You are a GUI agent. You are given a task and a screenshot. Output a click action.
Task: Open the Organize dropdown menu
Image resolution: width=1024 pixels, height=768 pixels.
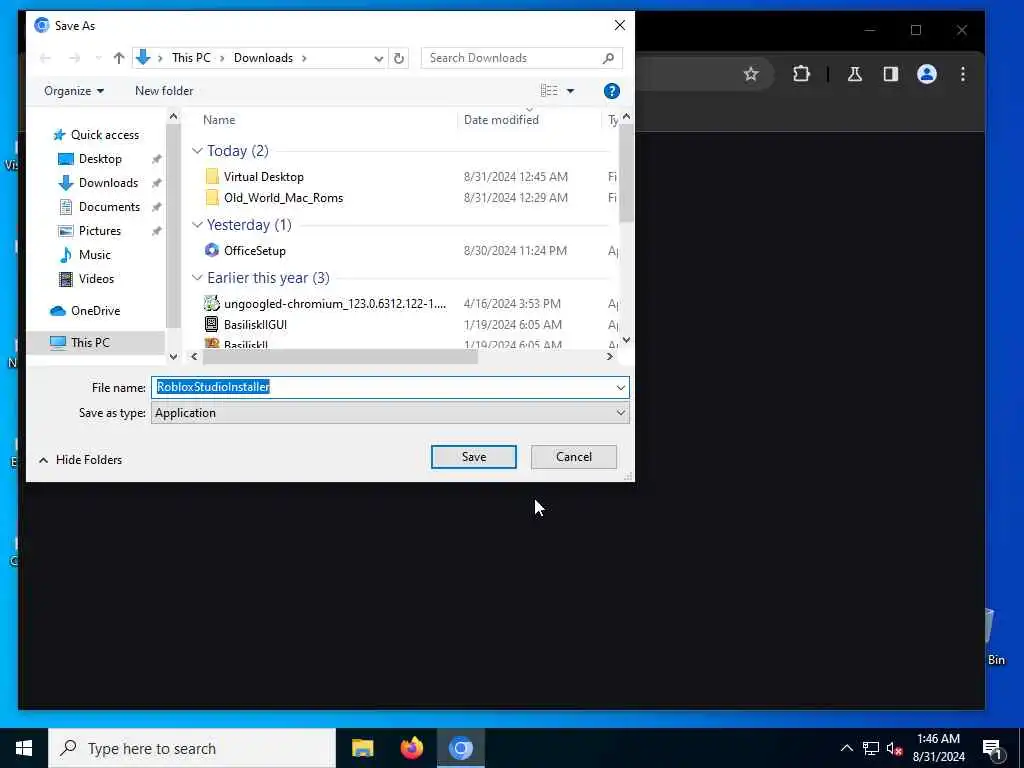point(74,91)
